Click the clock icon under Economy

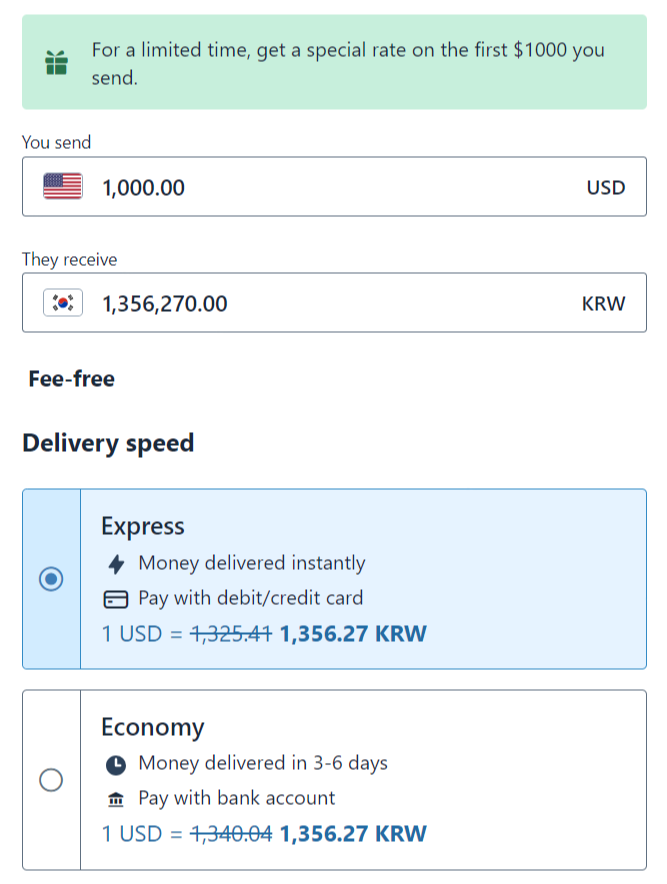[x=116, y=764]
